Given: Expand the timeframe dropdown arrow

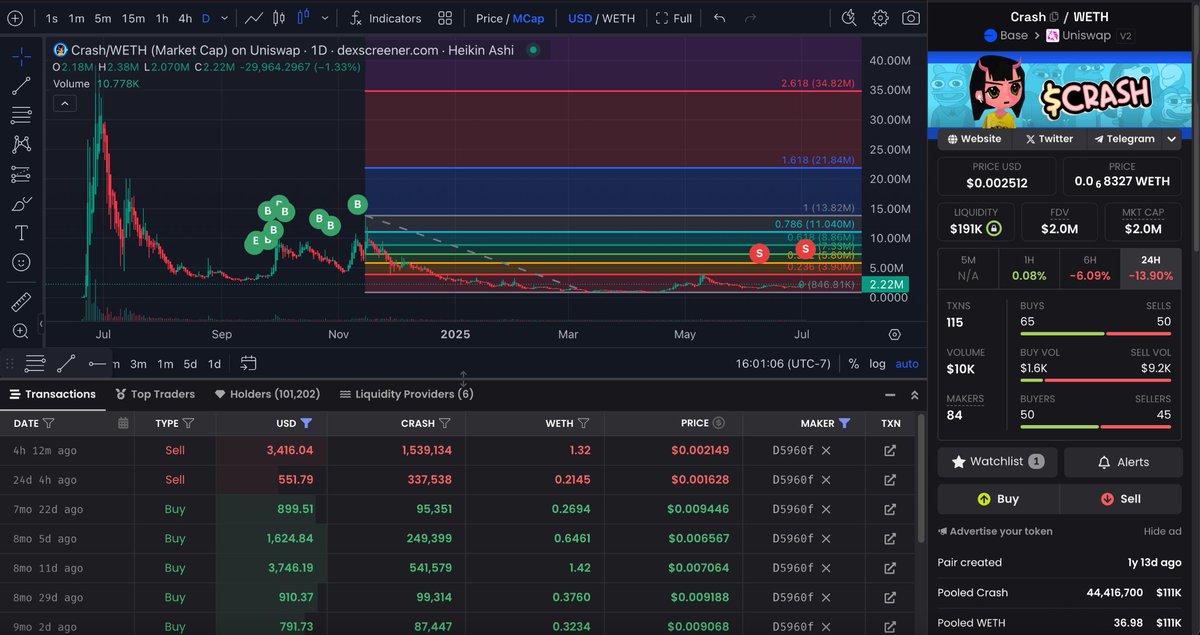Looking at the screenshot, I should coord(225,18).
